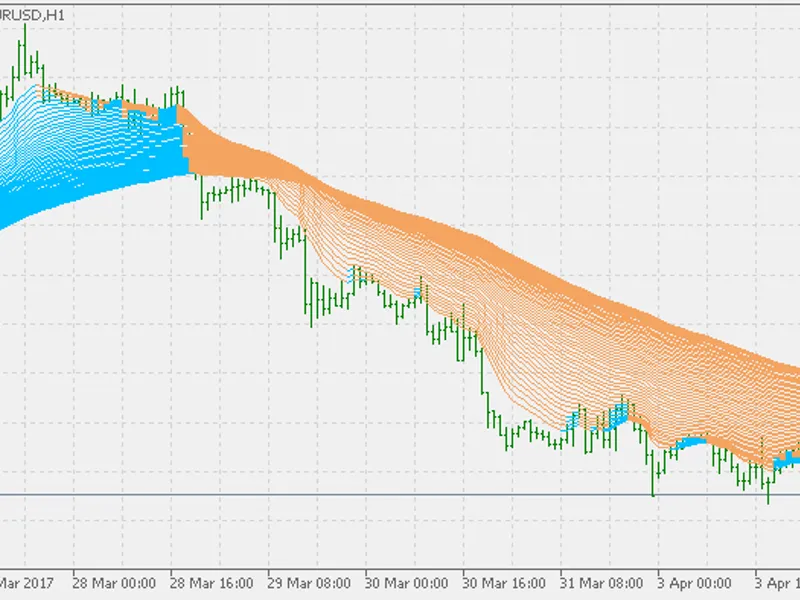
Task: Click the horizontal gray price level line
Action: [x=400, y=494]
